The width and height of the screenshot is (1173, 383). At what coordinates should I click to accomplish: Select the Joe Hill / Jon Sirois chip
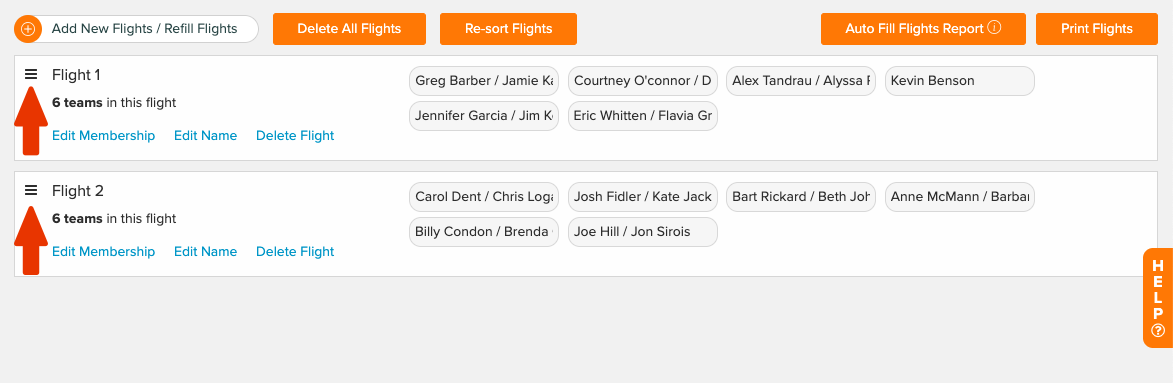click(x=643, y=232)
